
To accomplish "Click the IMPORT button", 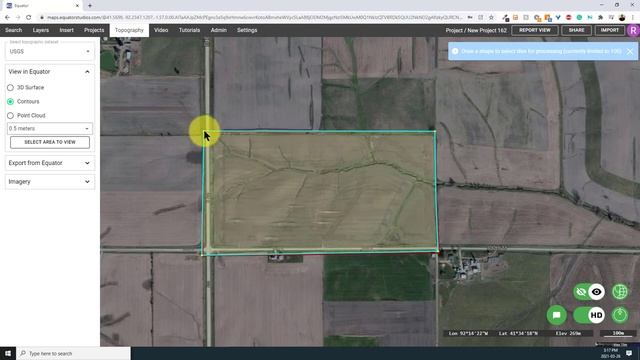I will coord(609,30).
